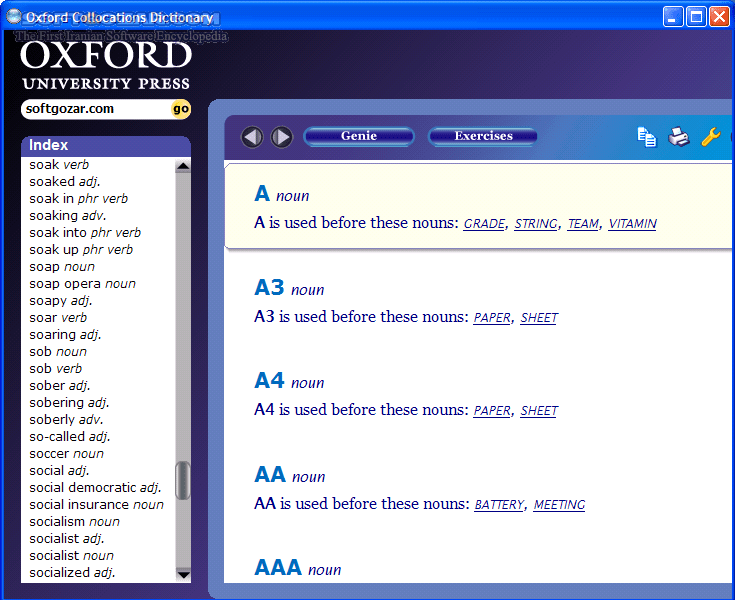This screenshot has height=600, width=735.
Task: Click the index scrollbar down arrow
Action: [183, 574]
